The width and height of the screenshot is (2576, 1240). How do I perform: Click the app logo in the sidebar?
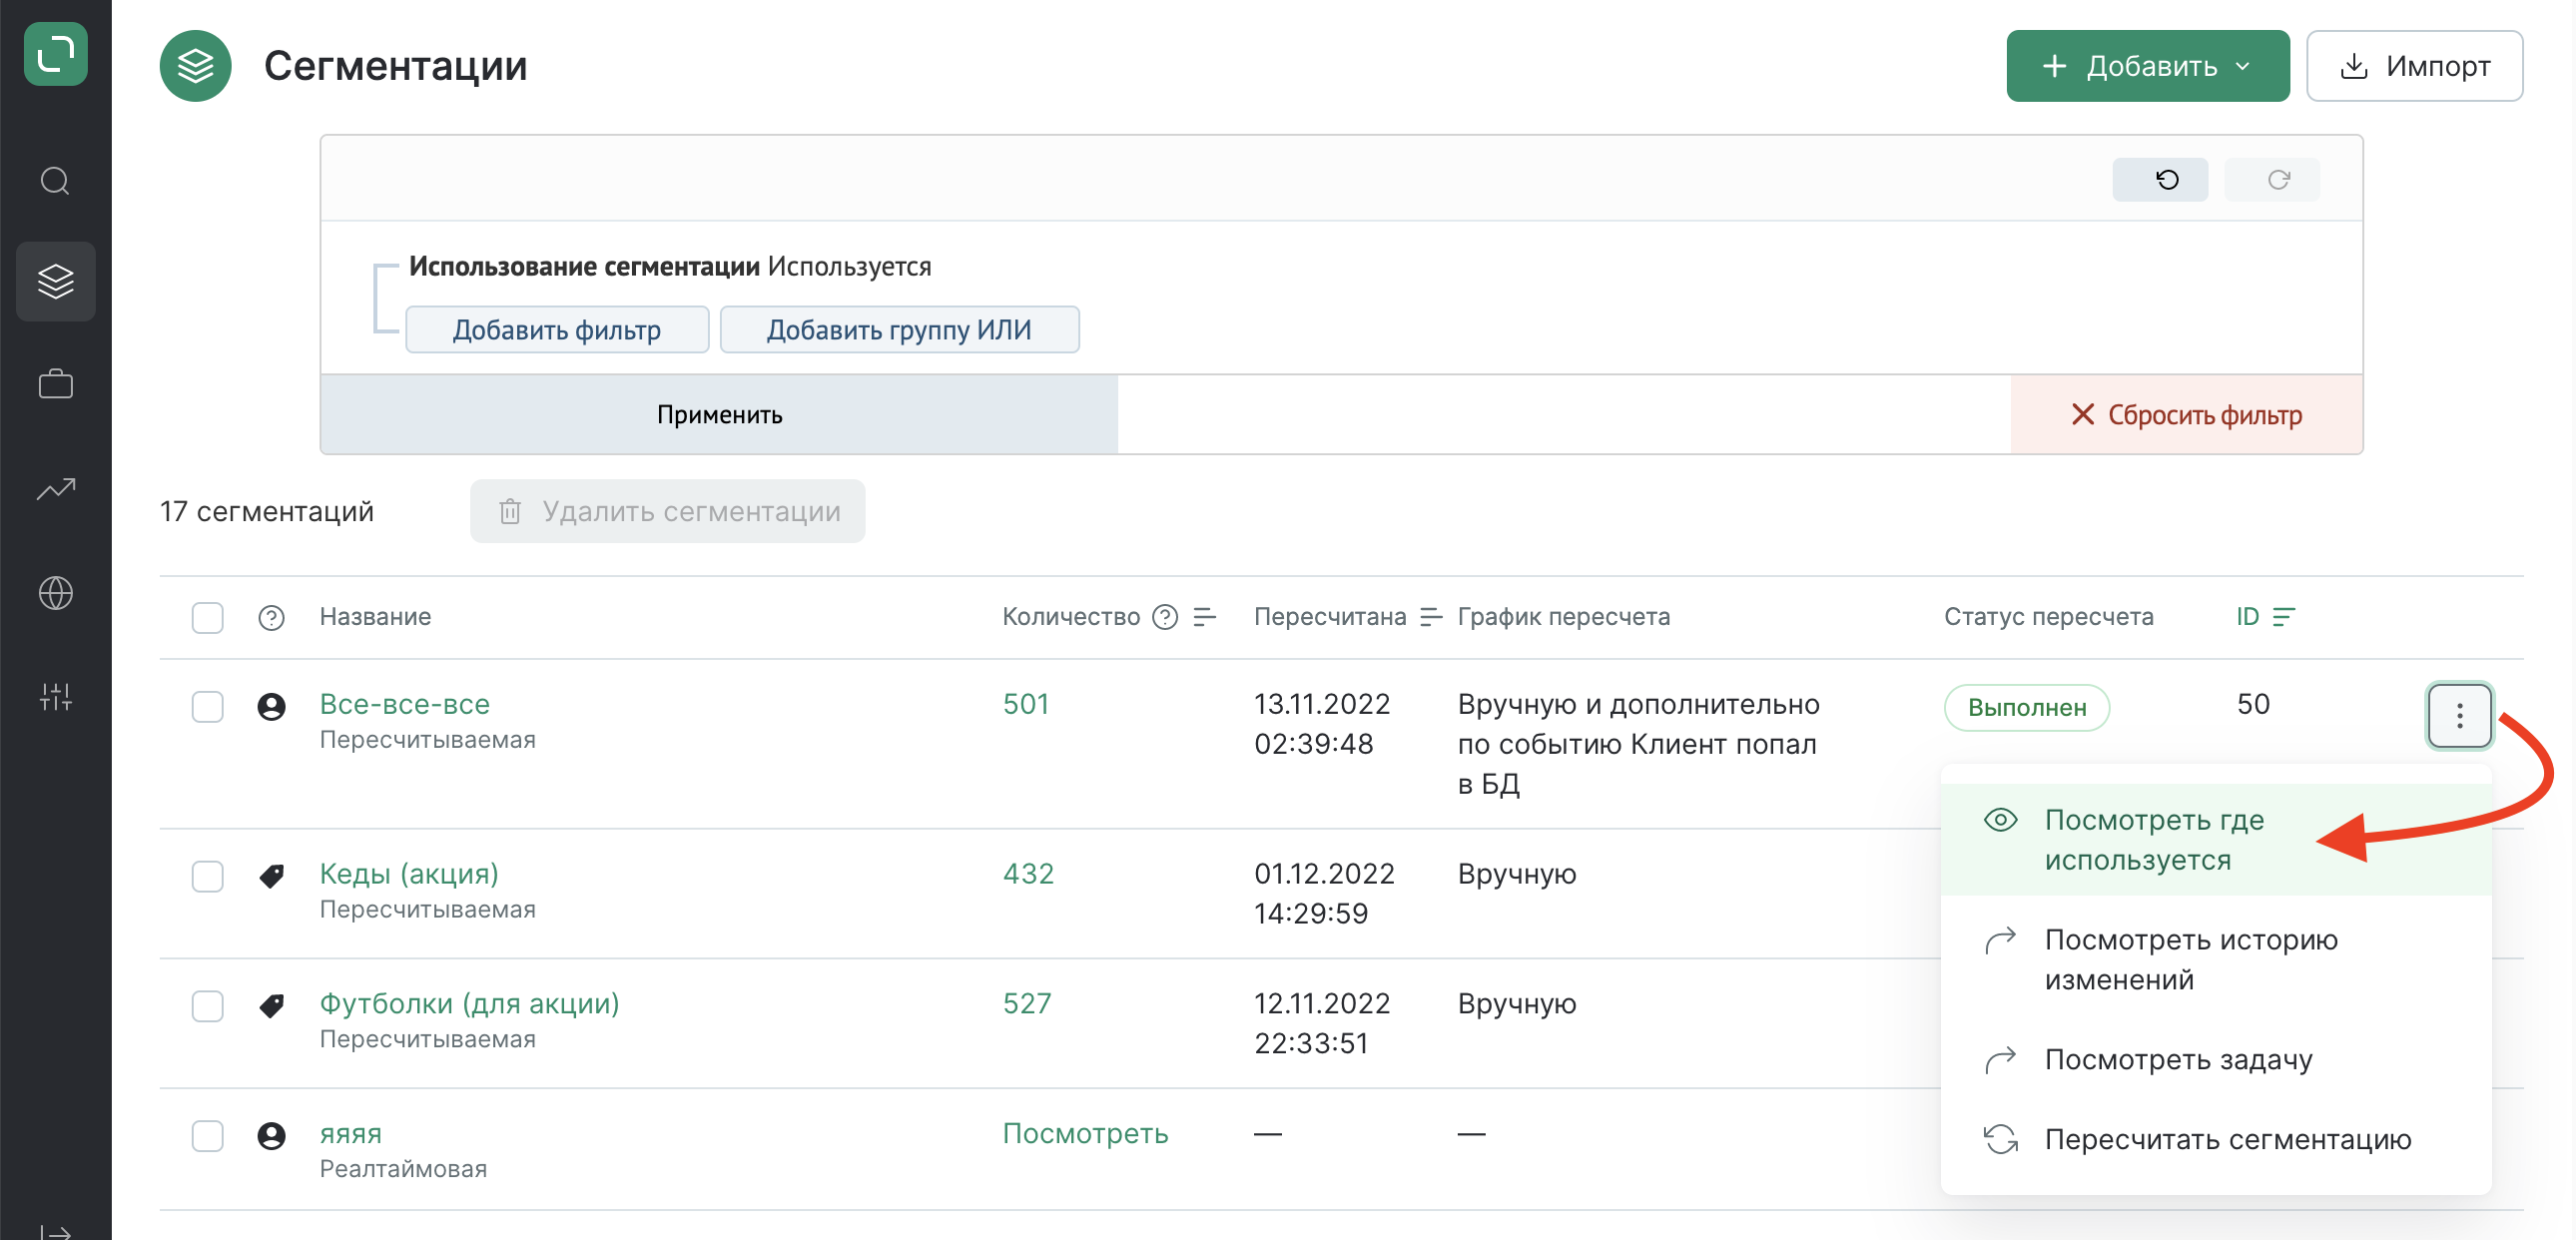pos(56,54)
